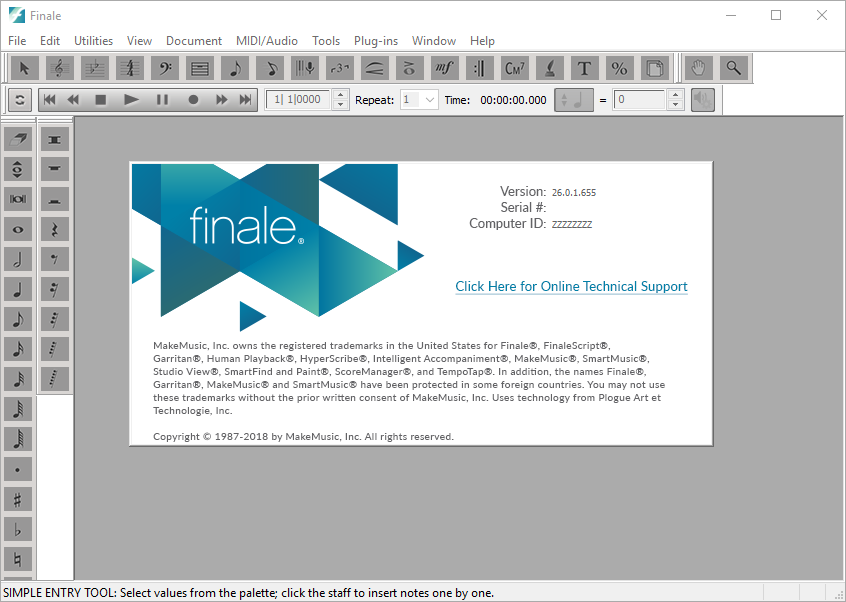
Task: Pick the Eraser in Simple Entry palette
Action: [18, 140]
